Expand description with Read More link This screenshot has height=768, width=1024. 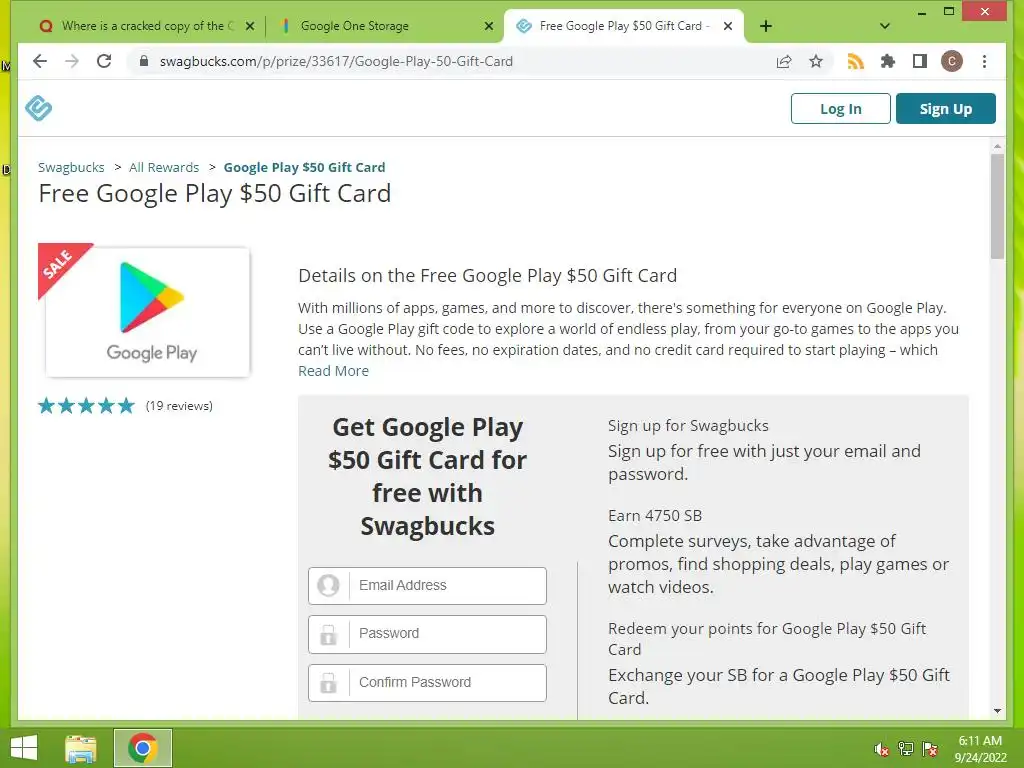pyautogui.click(x=333, y=371)
